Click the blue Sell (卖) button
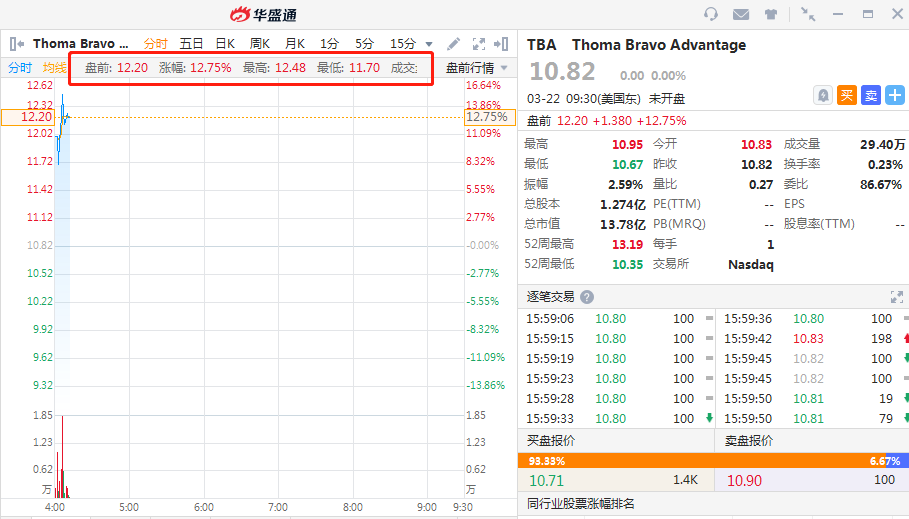 click(x=871, y=95)
